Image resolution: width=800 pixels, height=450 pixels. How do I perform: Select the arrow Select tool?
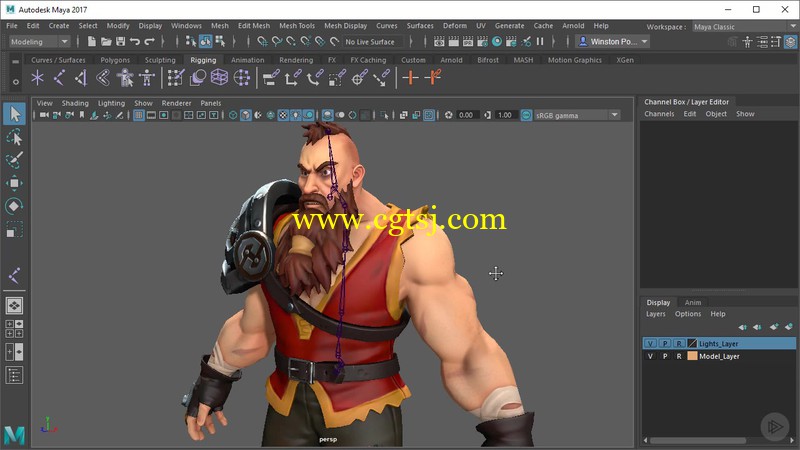(x=14, y=114)
